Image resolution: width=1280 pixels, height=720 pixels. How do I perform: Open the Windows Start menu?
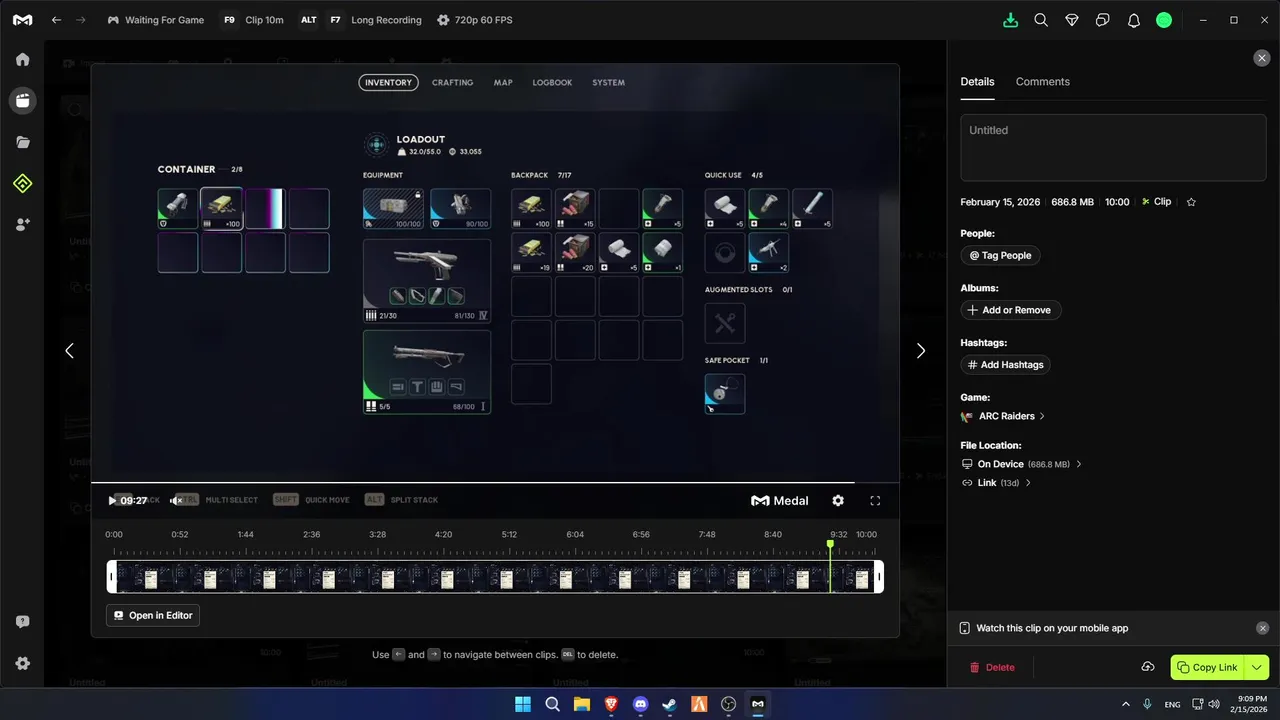click(x=523, y=704)
